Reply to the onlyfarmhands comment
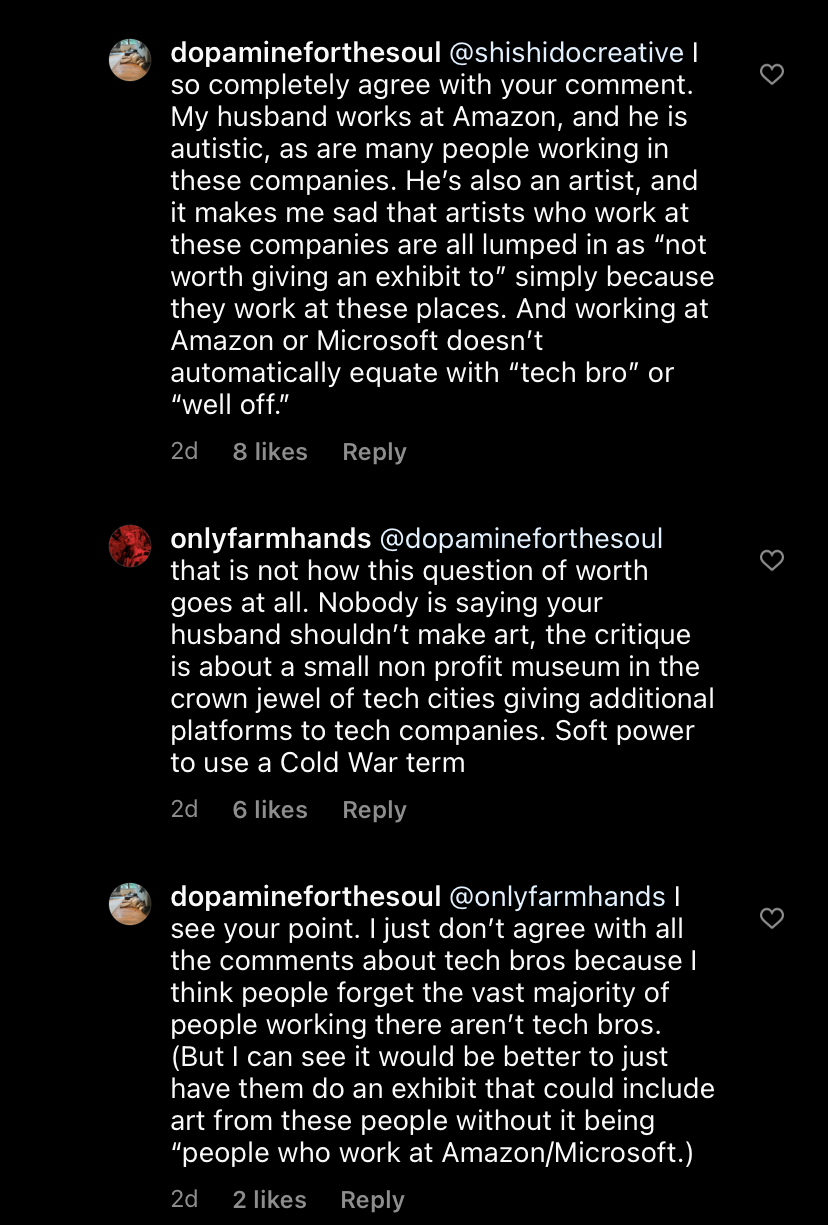 tap(374, 810)
